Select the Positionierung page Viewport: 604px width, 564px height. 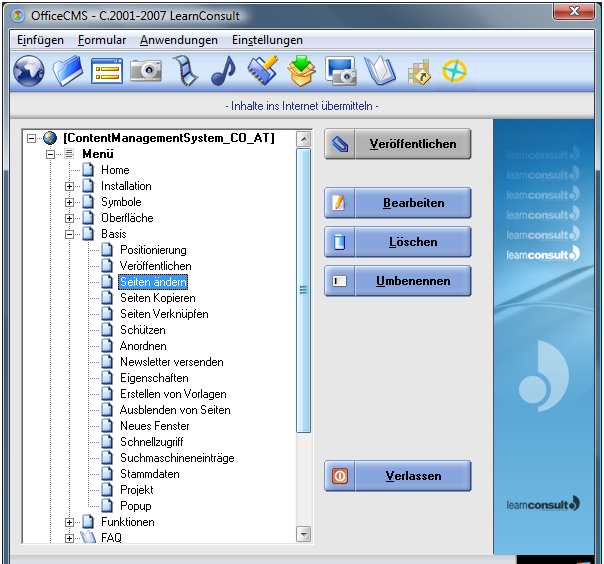coord(153,250)
